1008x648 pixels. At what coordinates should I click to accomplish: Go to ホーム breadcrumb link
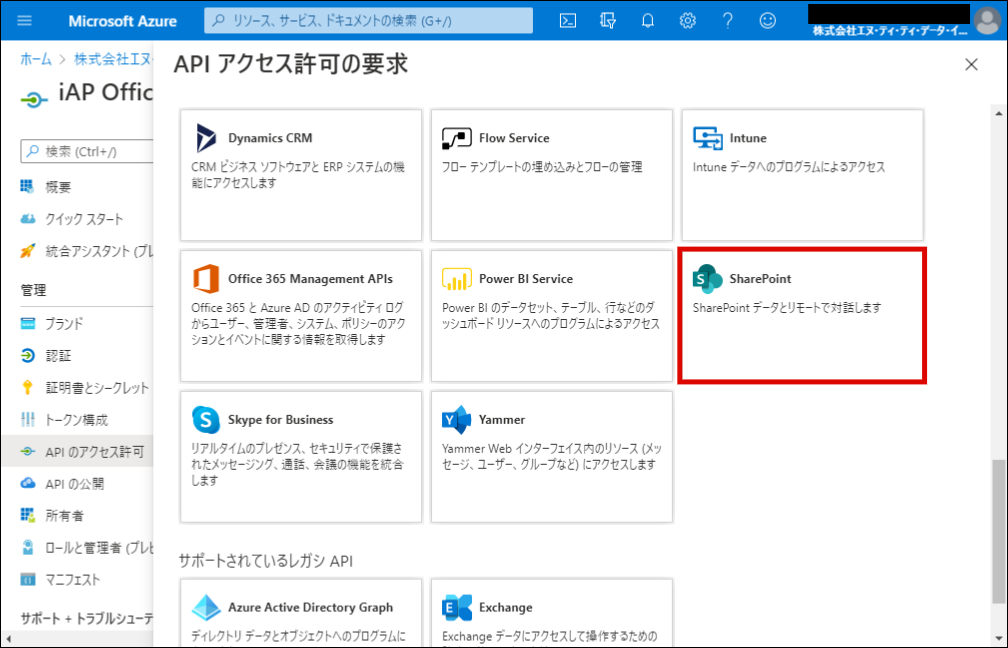35,59
